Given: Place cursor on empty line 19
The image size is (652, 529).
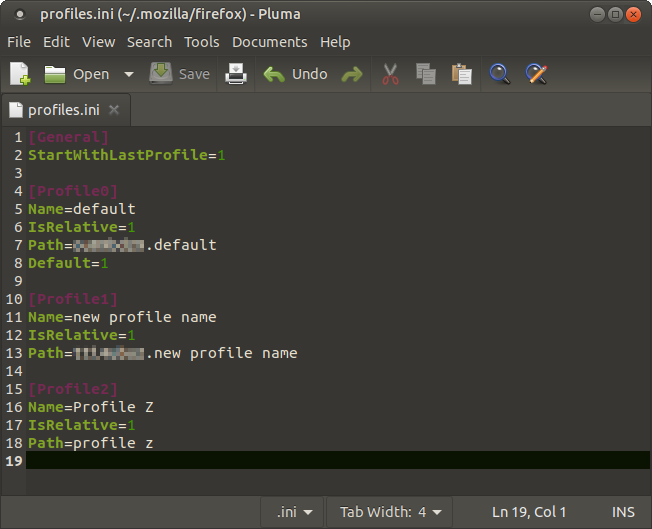Looking at the screenshot, I should [338, 460].
